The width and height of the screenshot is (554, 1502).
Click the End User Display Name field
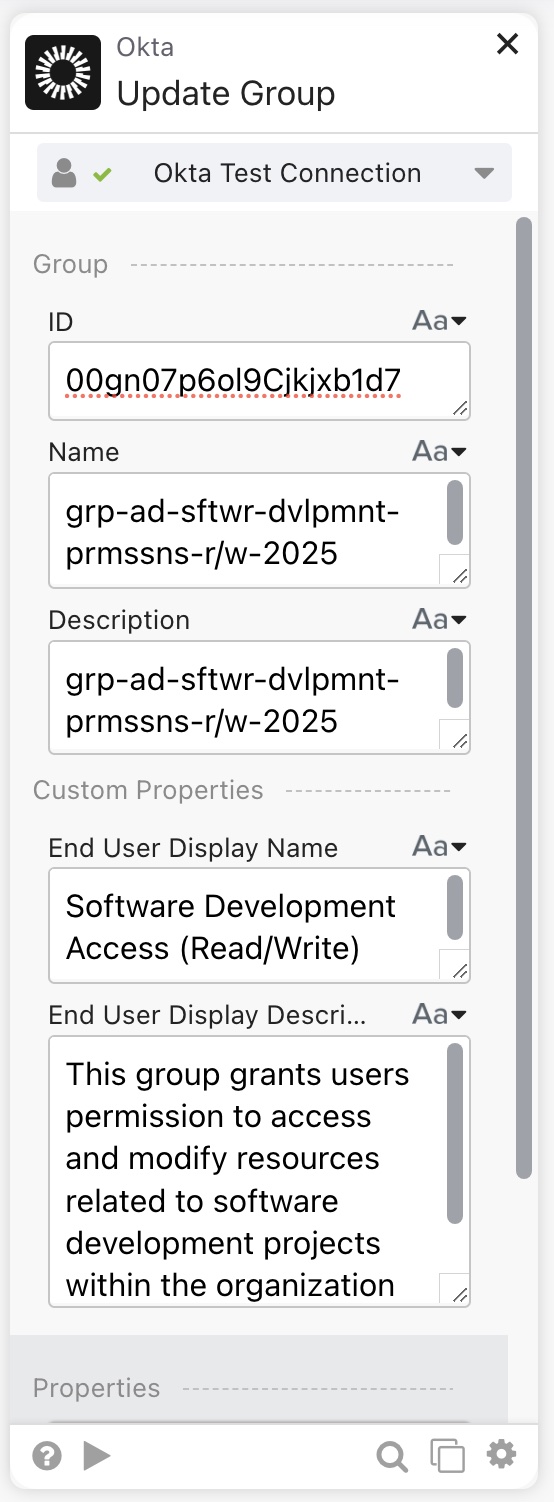coord(259,926)
